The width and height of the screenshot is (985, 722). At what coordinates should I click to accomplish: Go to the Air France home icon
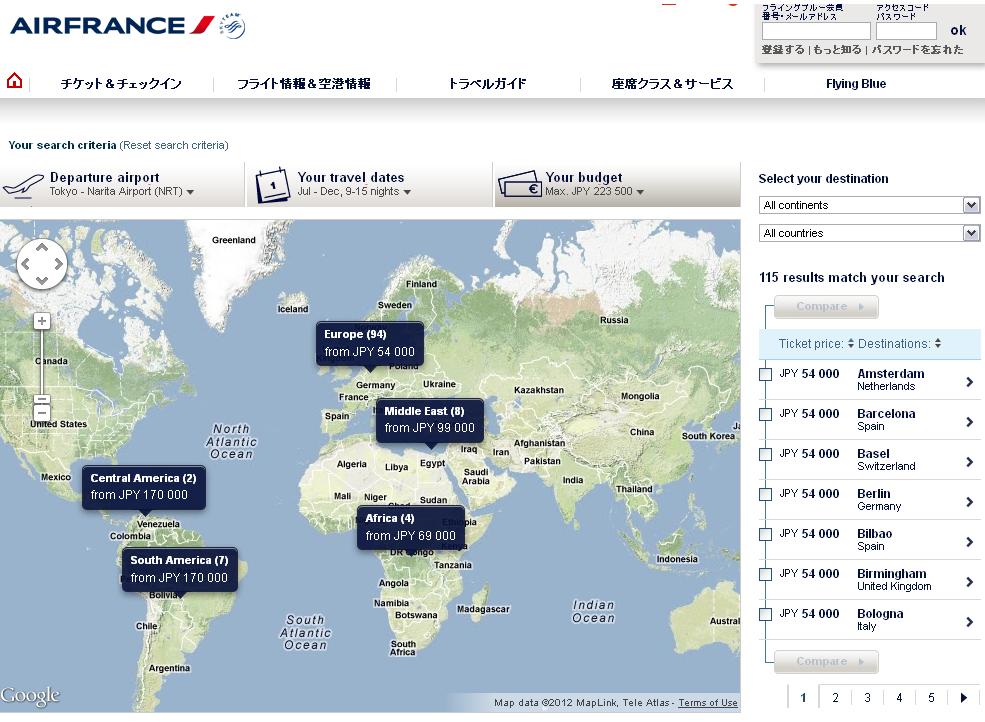pyautogui.click(x=14, y=81)
